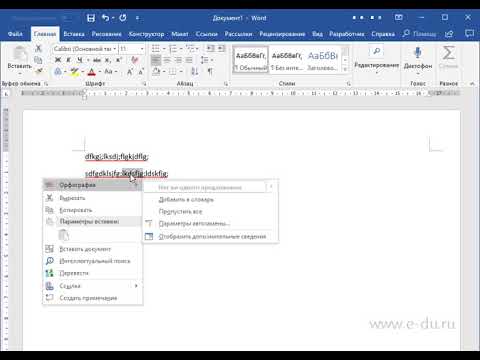The height and width of the screenshot is (360, 480).
Task: Apply strikethrough formatting (abc)
Action: point(97,60)
